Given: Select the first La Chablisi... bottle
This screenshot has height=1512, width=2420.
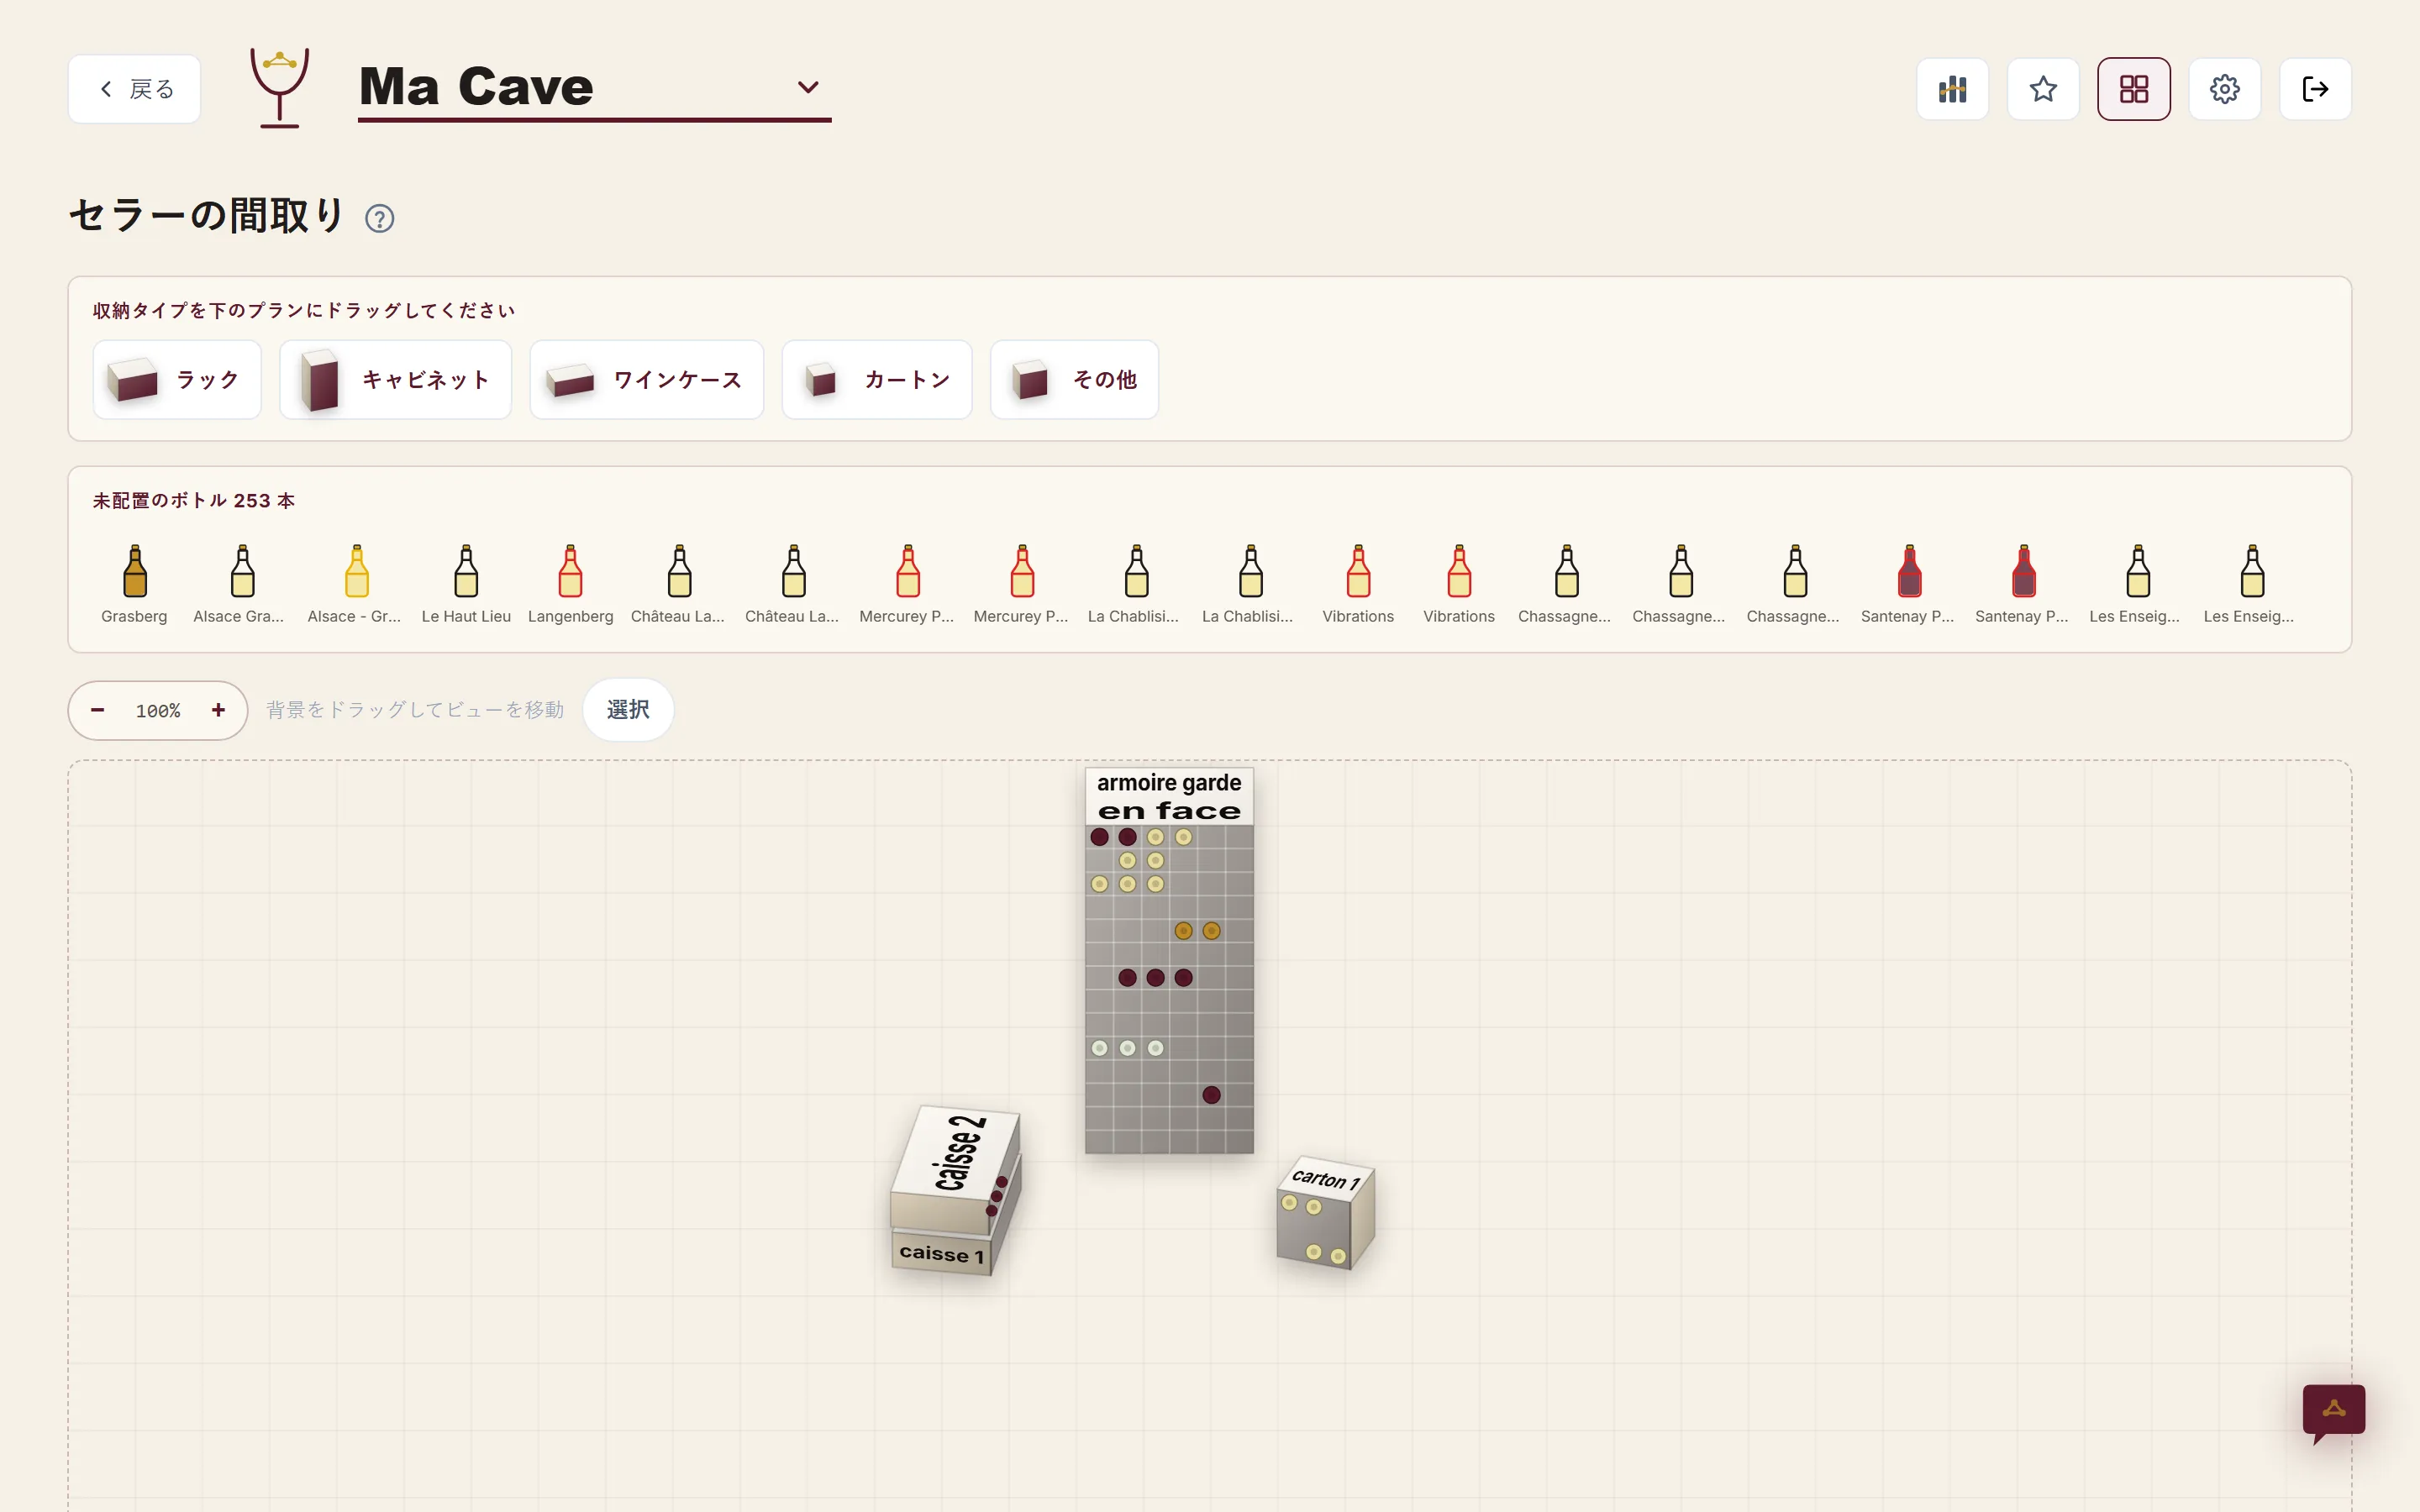Looking at the screenshot, I should pyautogui.click(x=1135, y=585).
